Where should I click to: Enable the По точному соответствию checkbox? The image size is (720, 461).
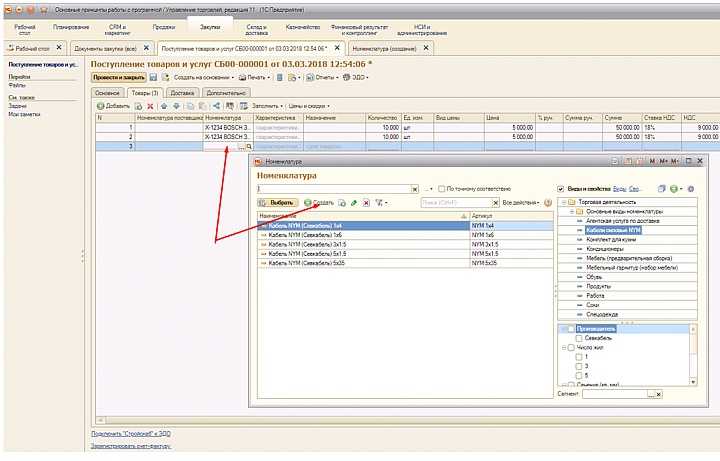[x=441, y=189]
